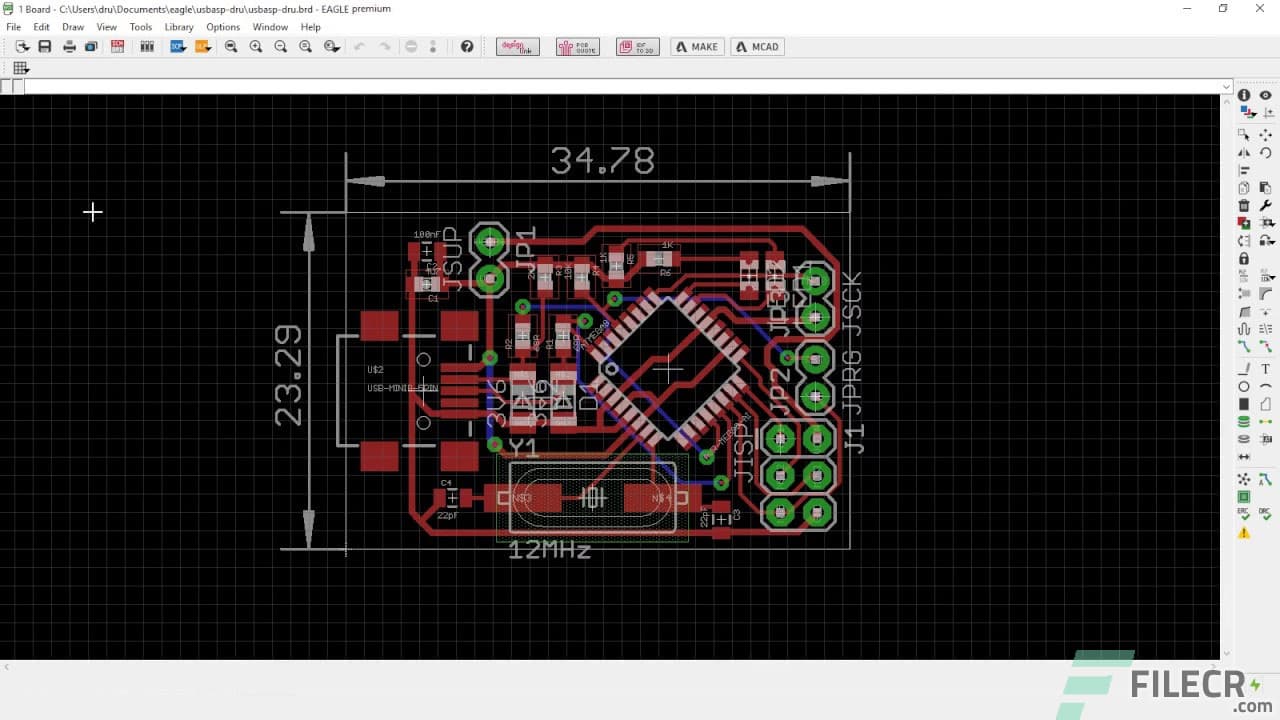1280x720 pixels.
Task: Open the Tools menu
Action: coord(140,27)
